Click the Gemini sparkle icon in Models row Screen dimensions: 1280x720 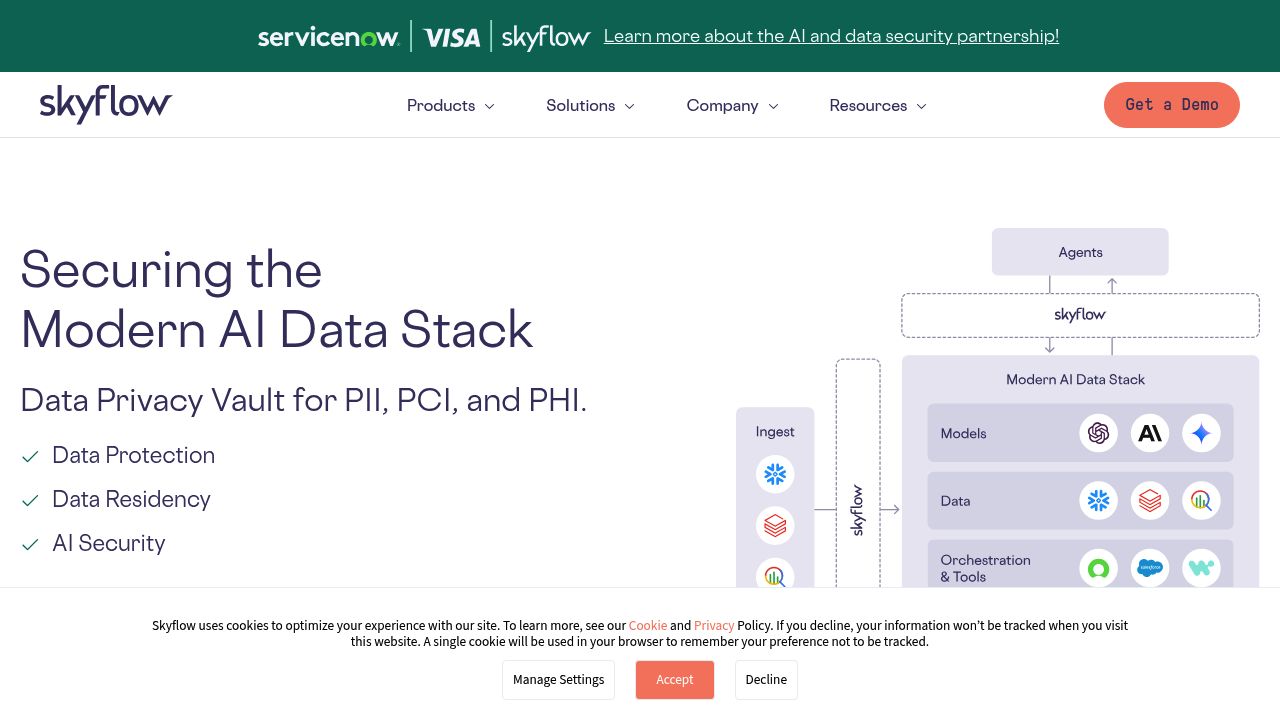[1201, 433]
